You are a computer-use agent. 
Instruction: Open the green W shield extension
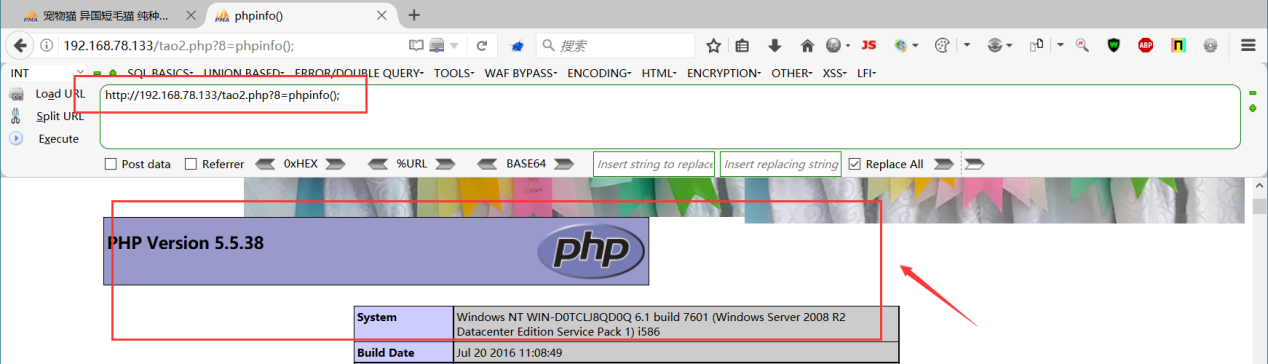(1114, 46)
